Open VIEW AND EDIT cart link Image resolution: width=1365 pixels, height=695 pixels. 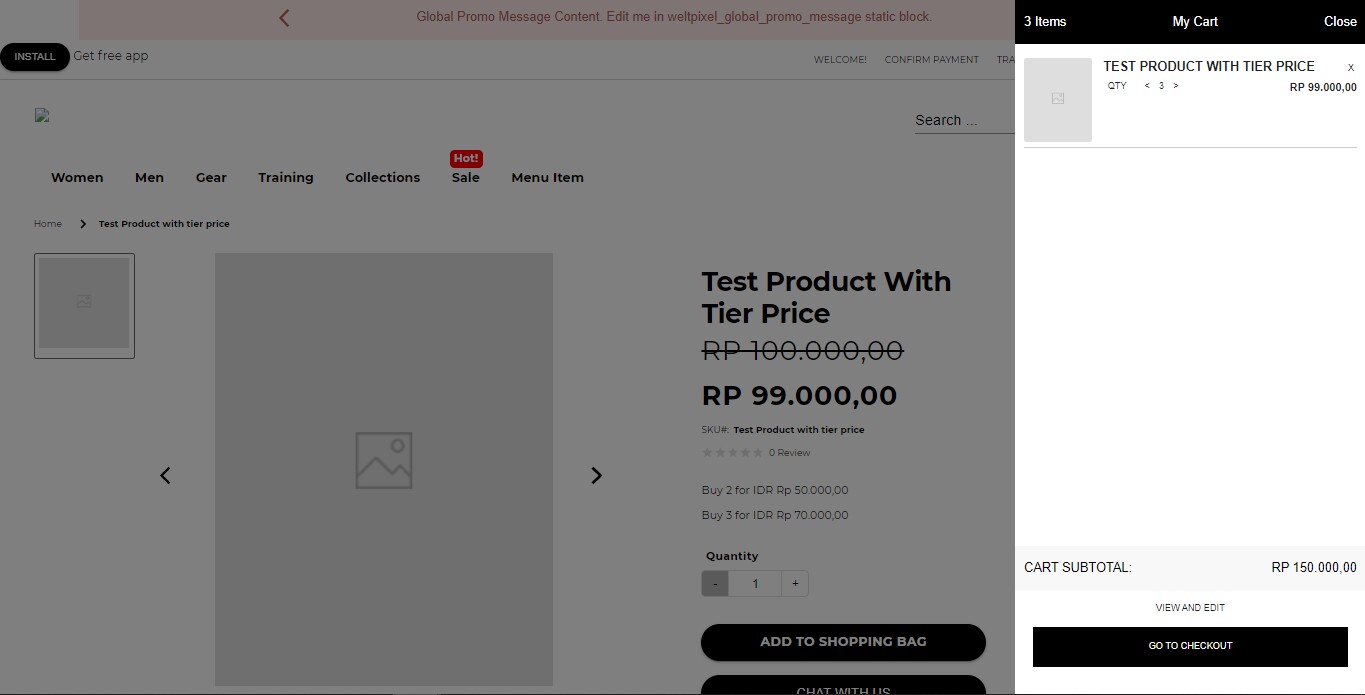tap(1190, 607)
